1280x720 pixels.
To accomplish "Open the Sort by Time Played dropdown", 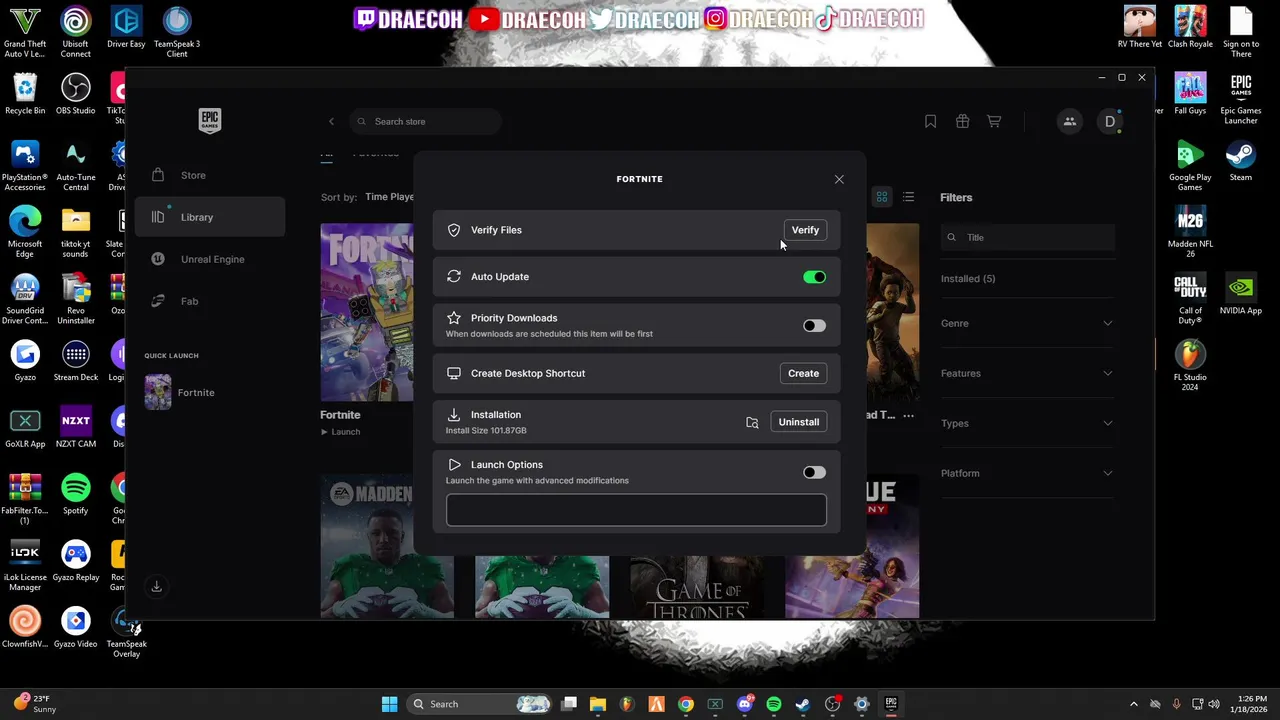I will pyautogui.click(x=389, y=197).
